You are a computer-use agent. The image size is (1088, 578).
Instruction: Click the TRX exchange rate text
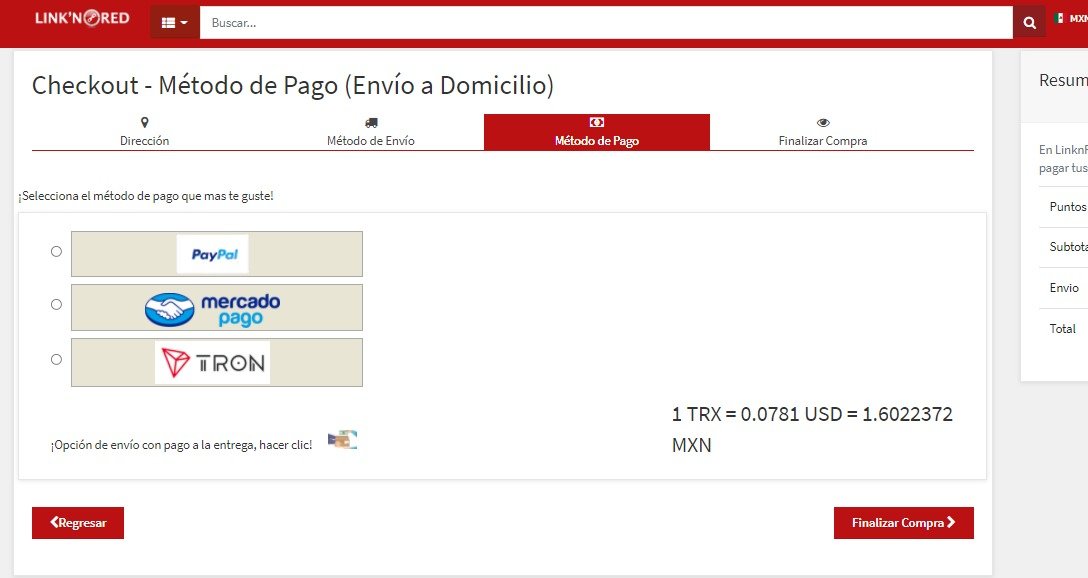click(812, 429)
